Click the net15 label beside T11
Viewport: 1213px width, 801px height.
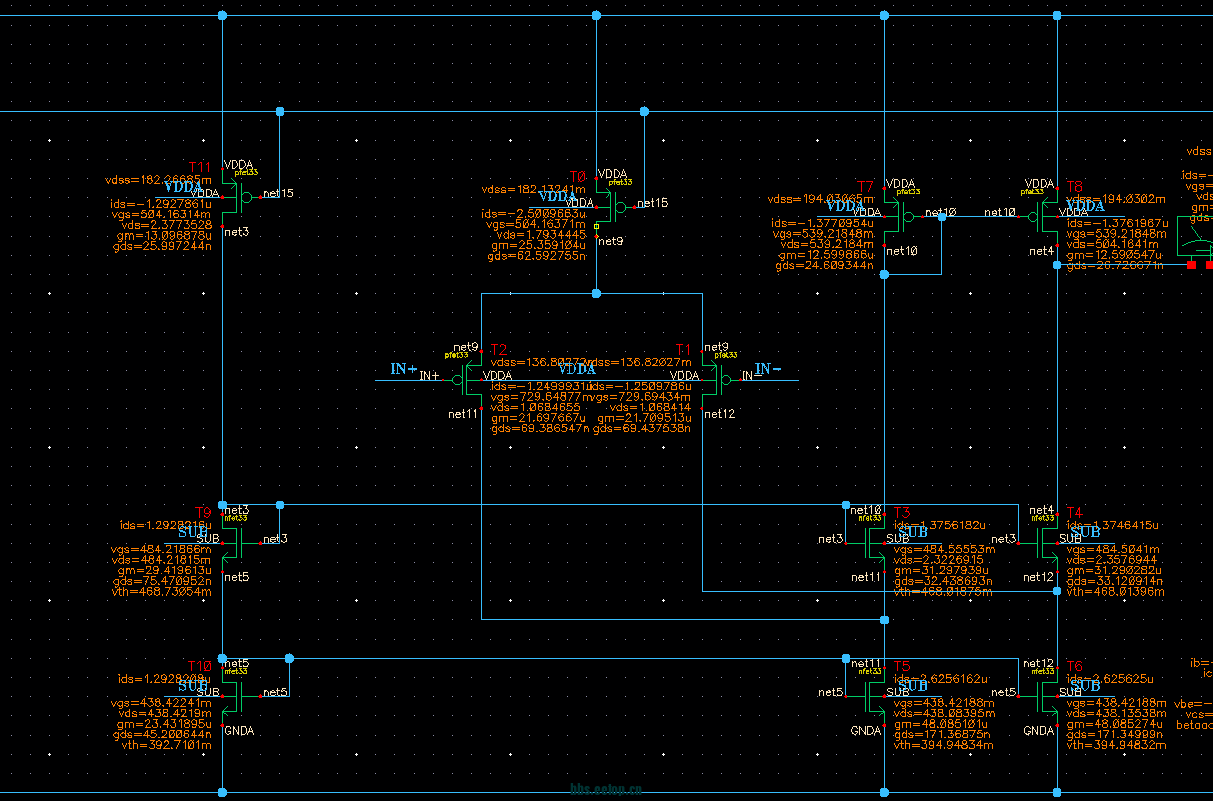point(278,193)
